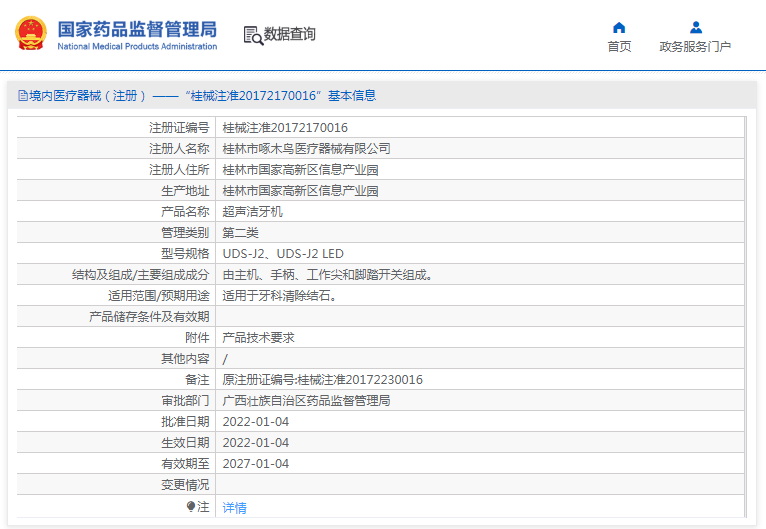Select attachment value 产品技术要求
Image resolution: width=766 pixels, height=529 pixels.
(x=258, y=338)
